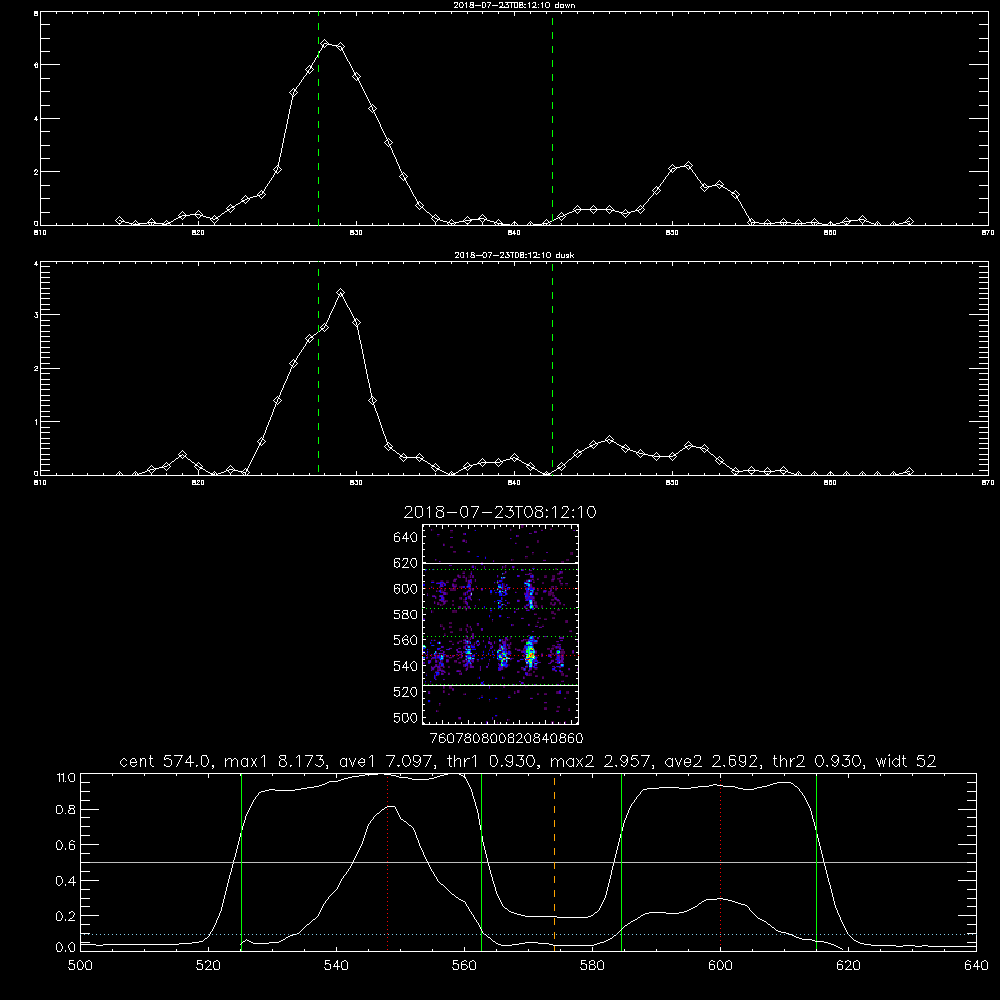The width and height of the screenshot is (1000, 1000).
Task: Click the '2018-07-23T08:12:10 dusk' plot title
Action: click(514, 255)
